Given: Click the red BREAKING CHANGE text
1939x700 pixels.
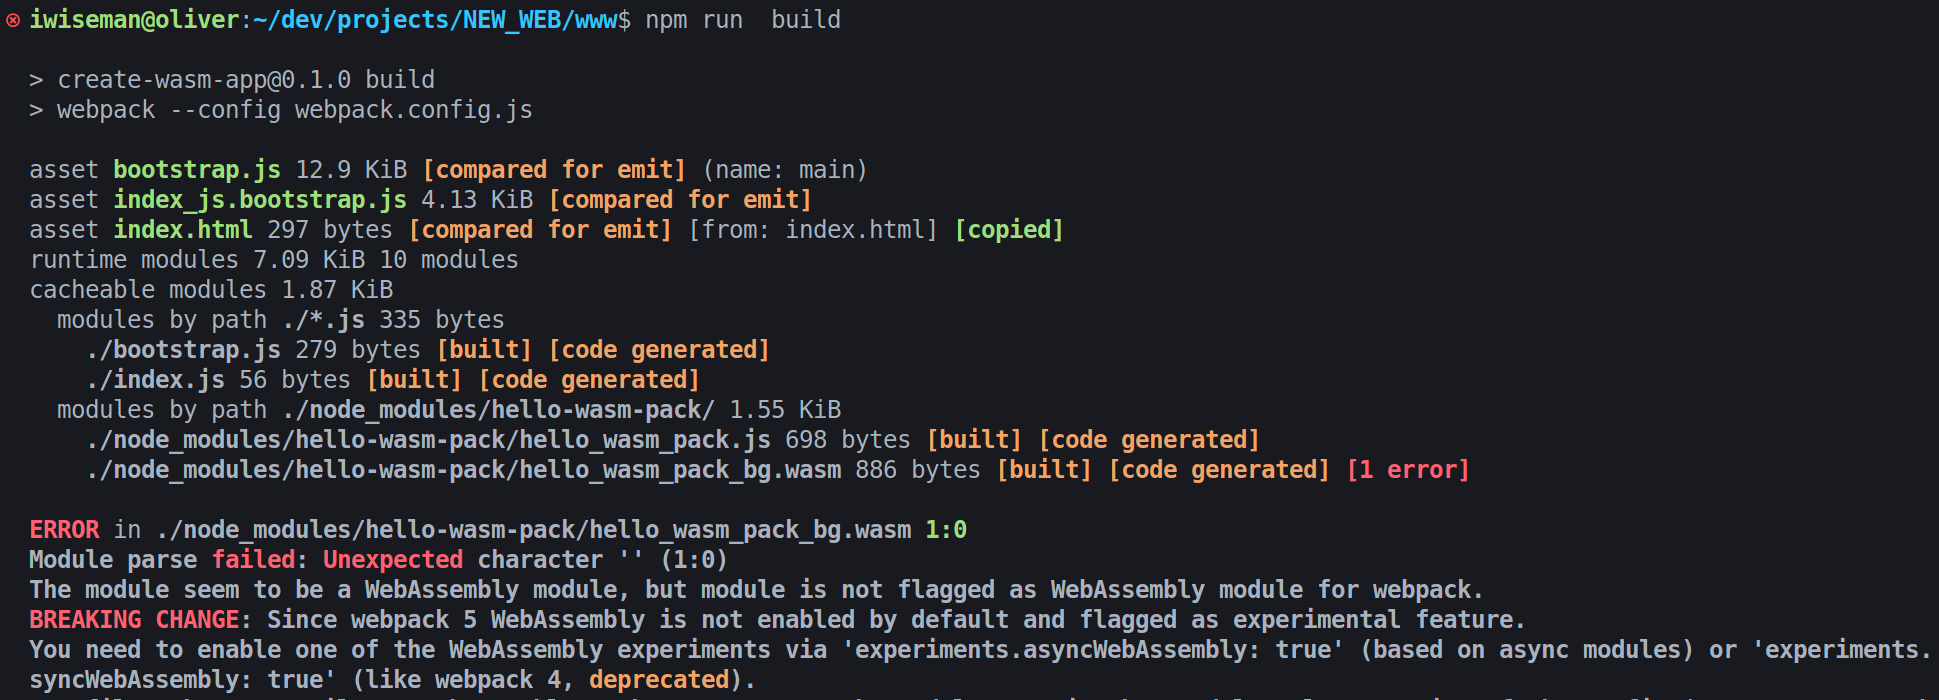Looking at the screenshot, I should coord(134,620).
